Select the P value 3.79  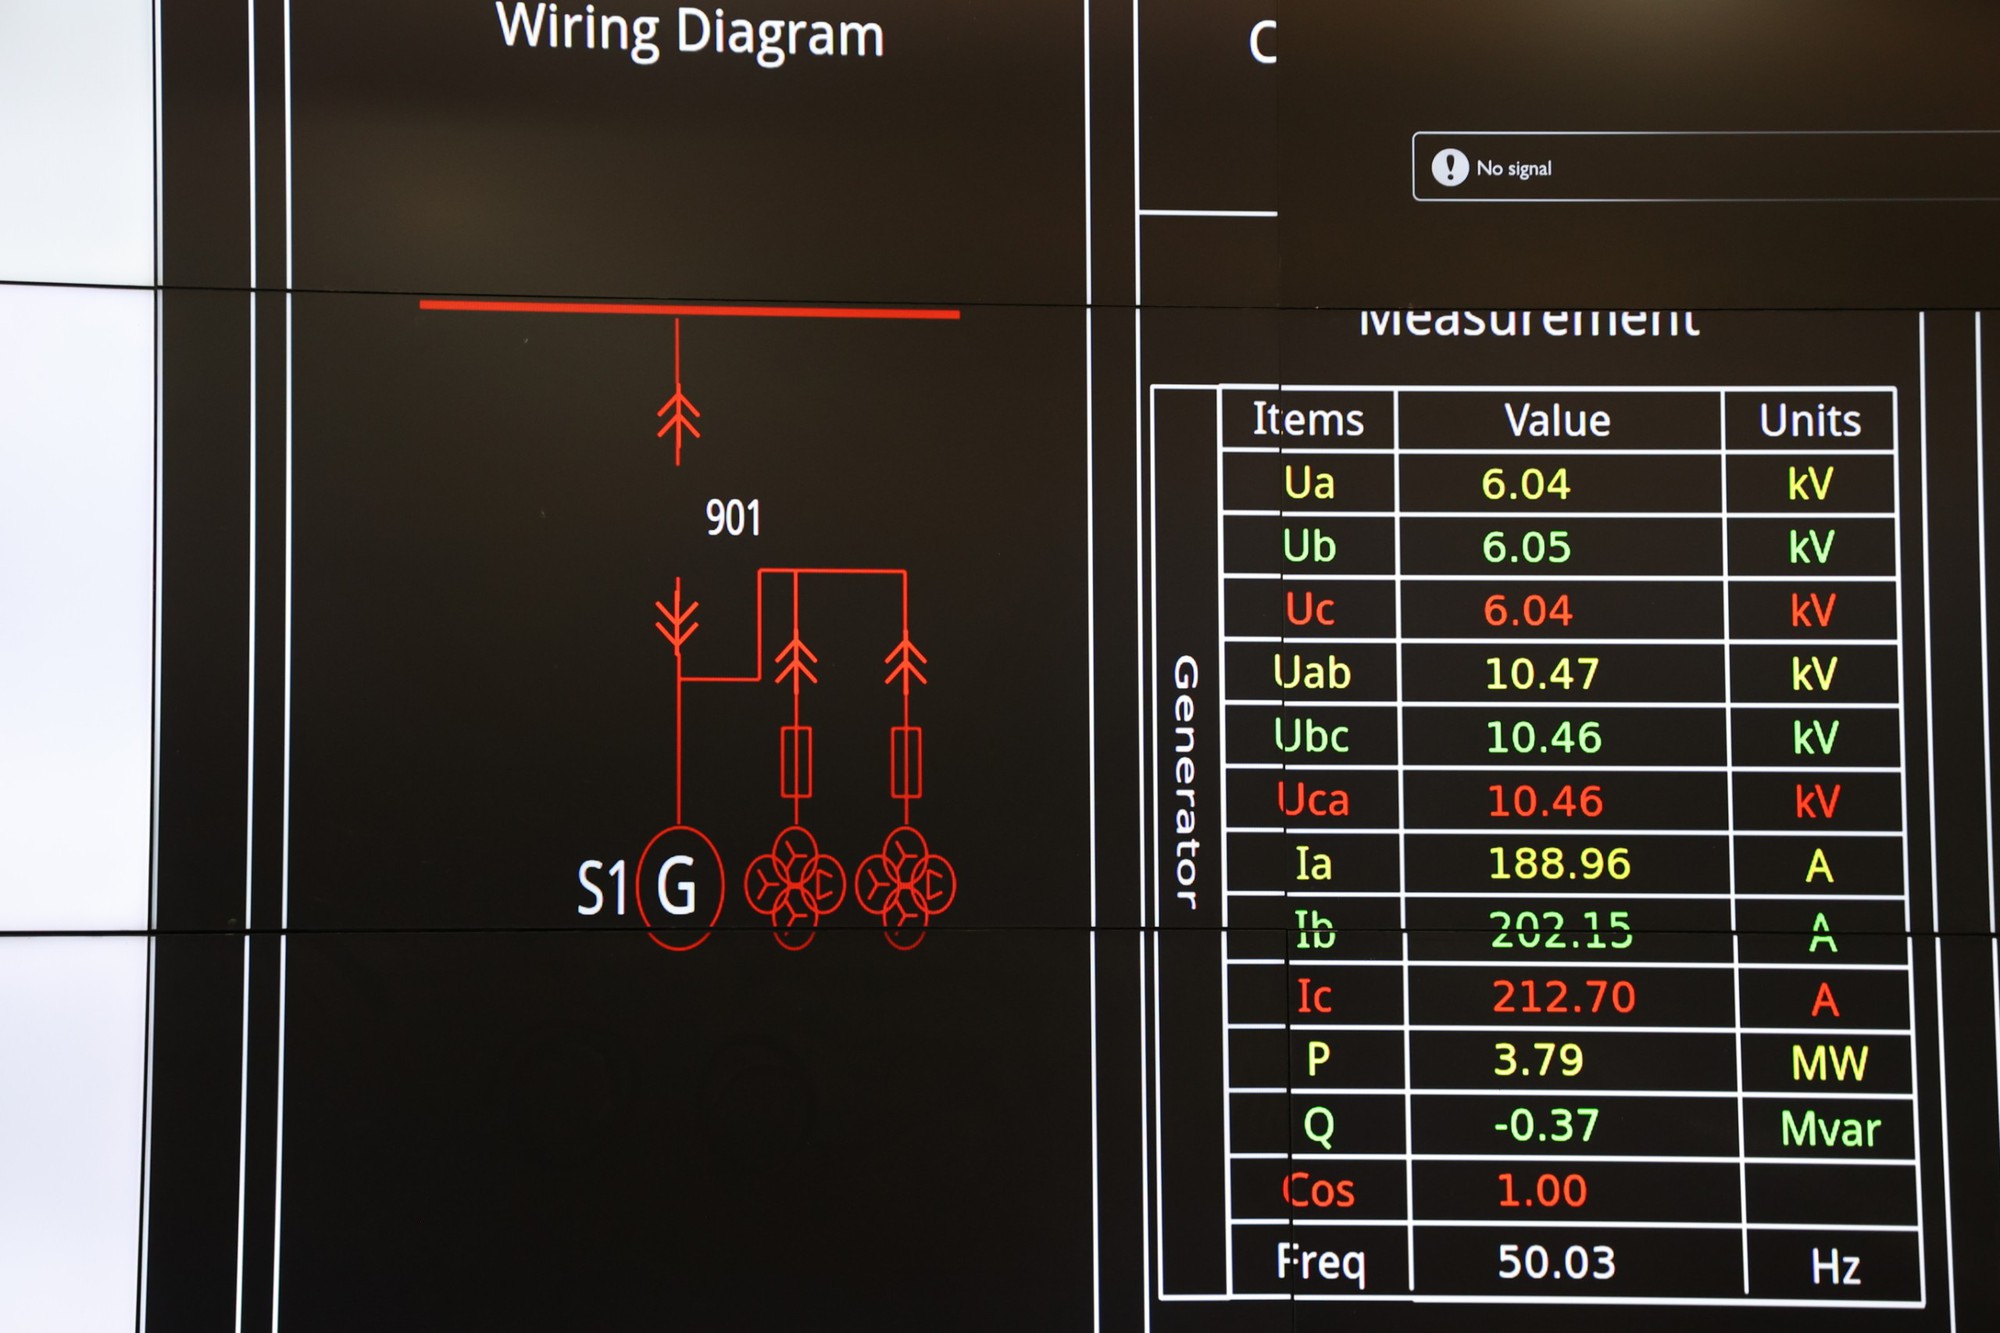pos(1539,1061)
